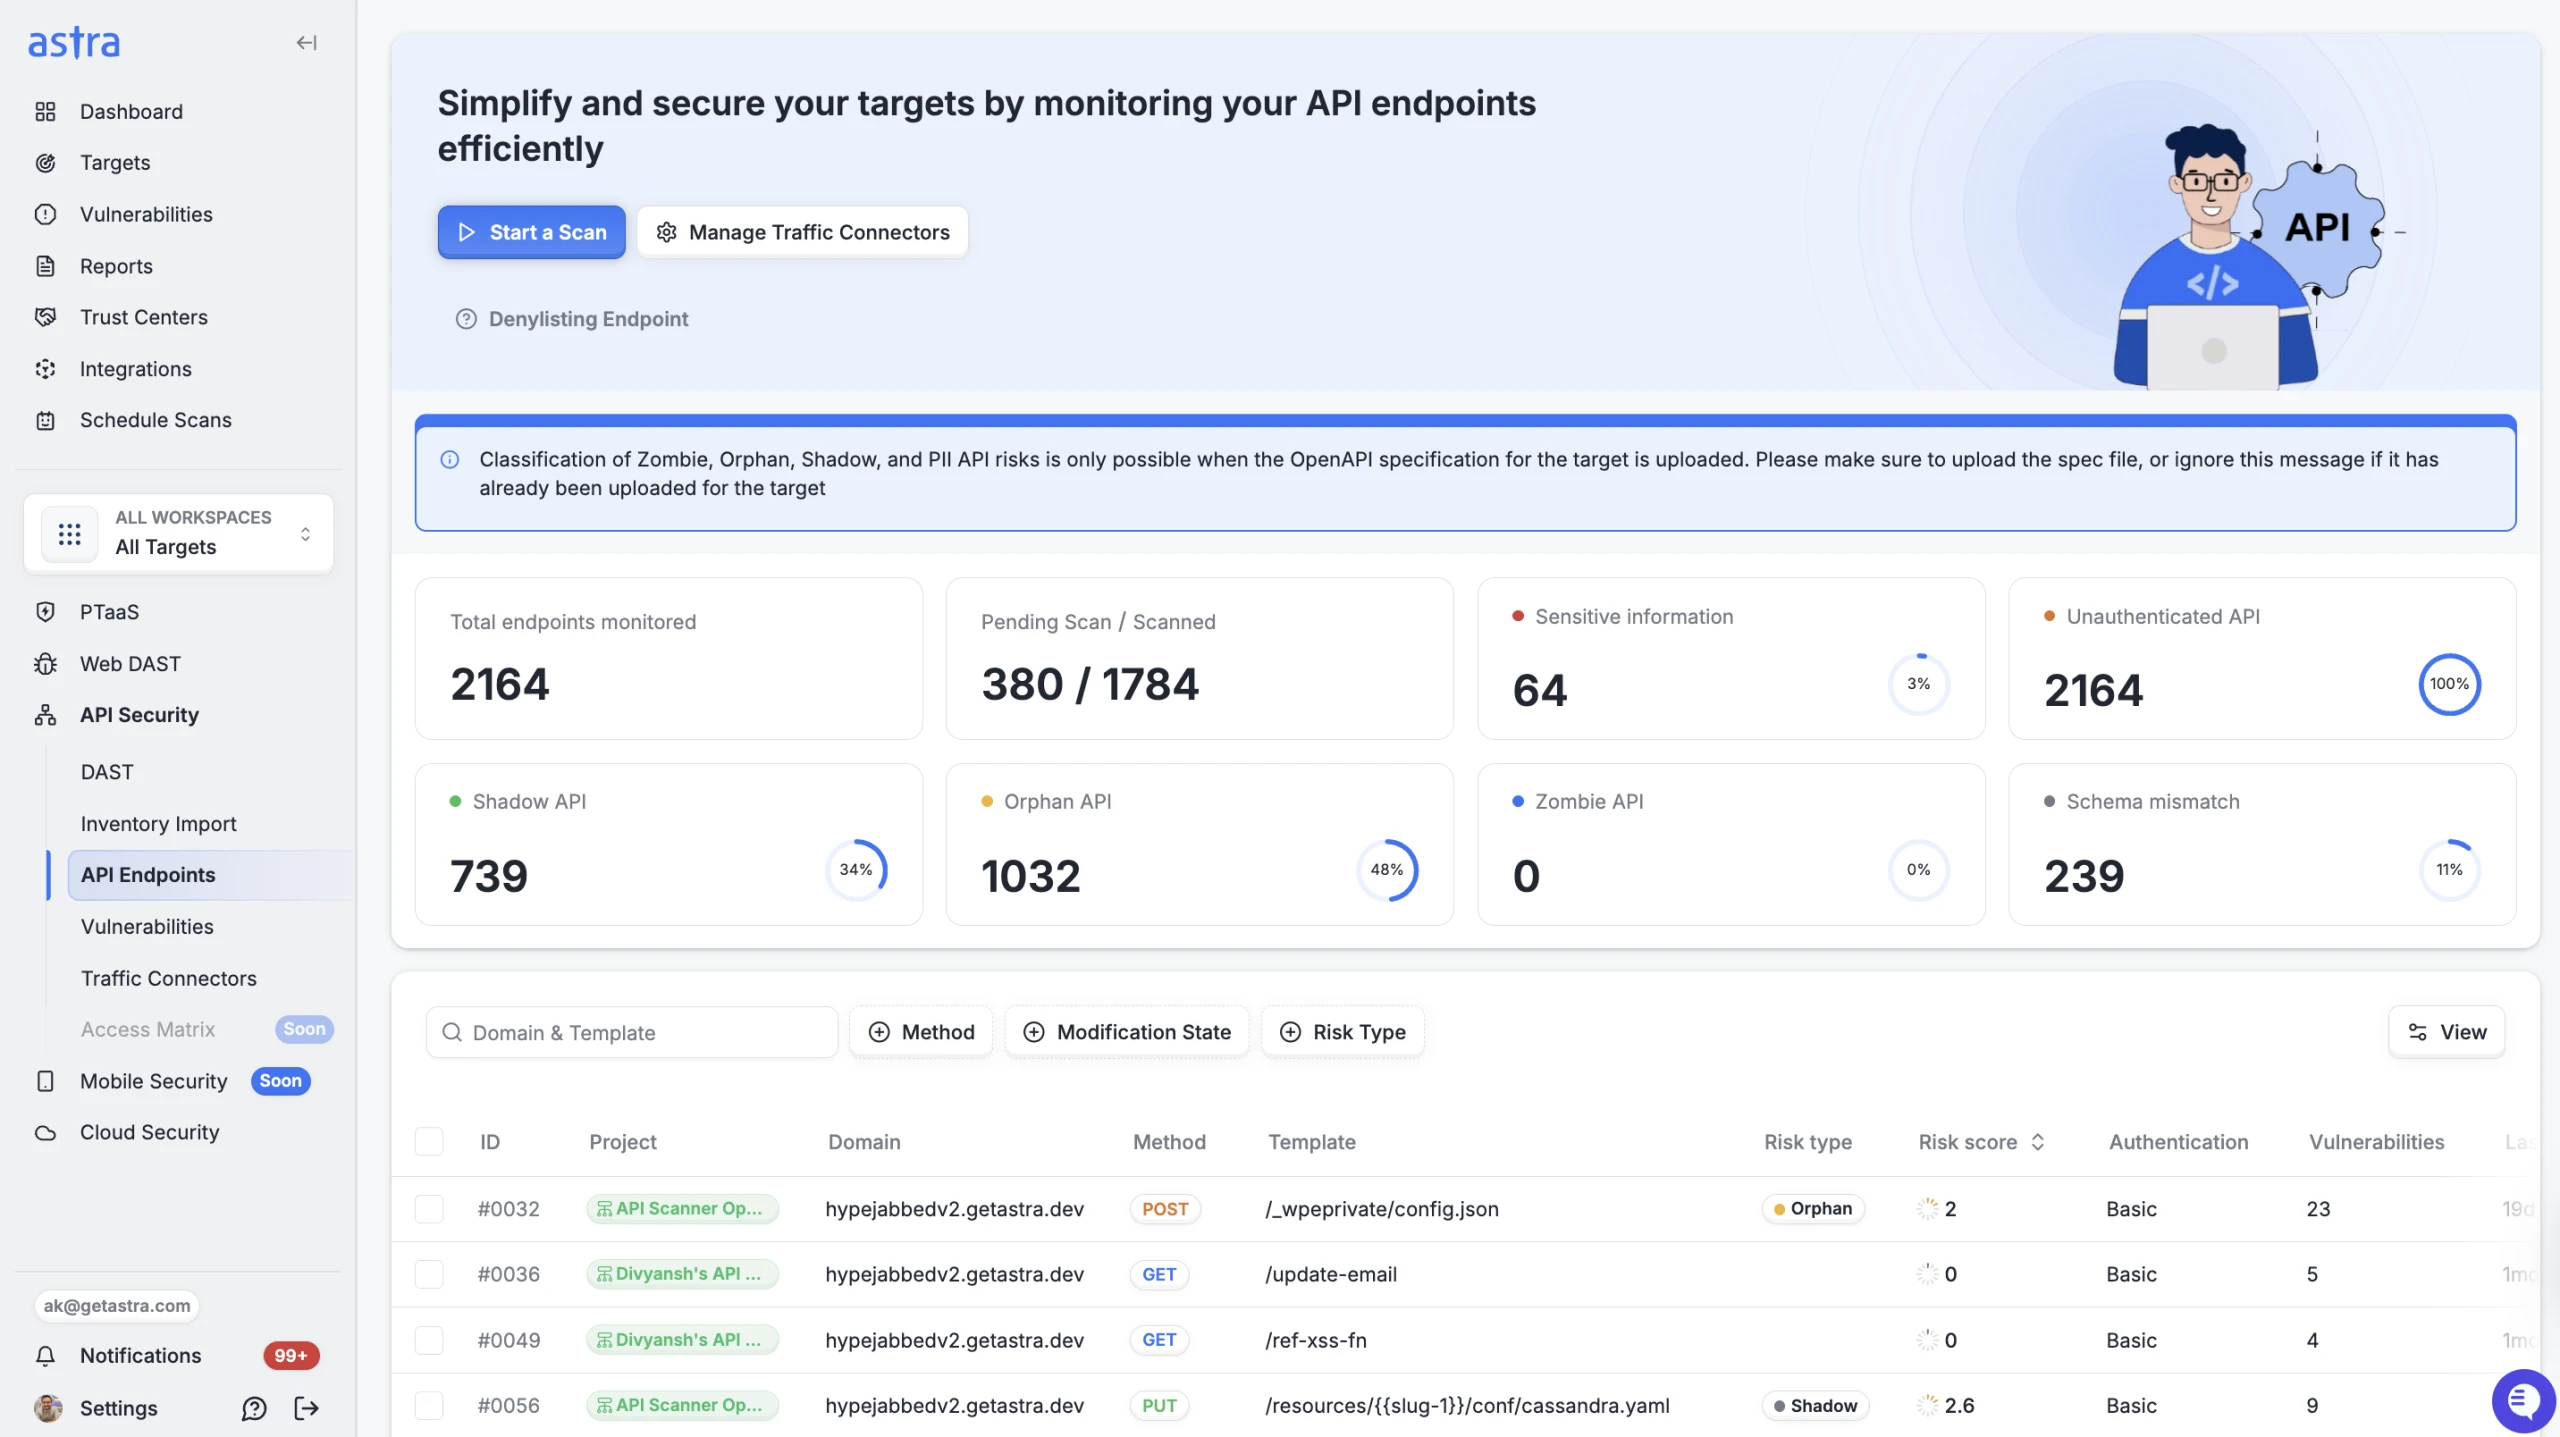Select the checkbox for row #0032
The width and height of the screenshot is (2560, 1437).
pyautogui.click(x=430, y=1208)
